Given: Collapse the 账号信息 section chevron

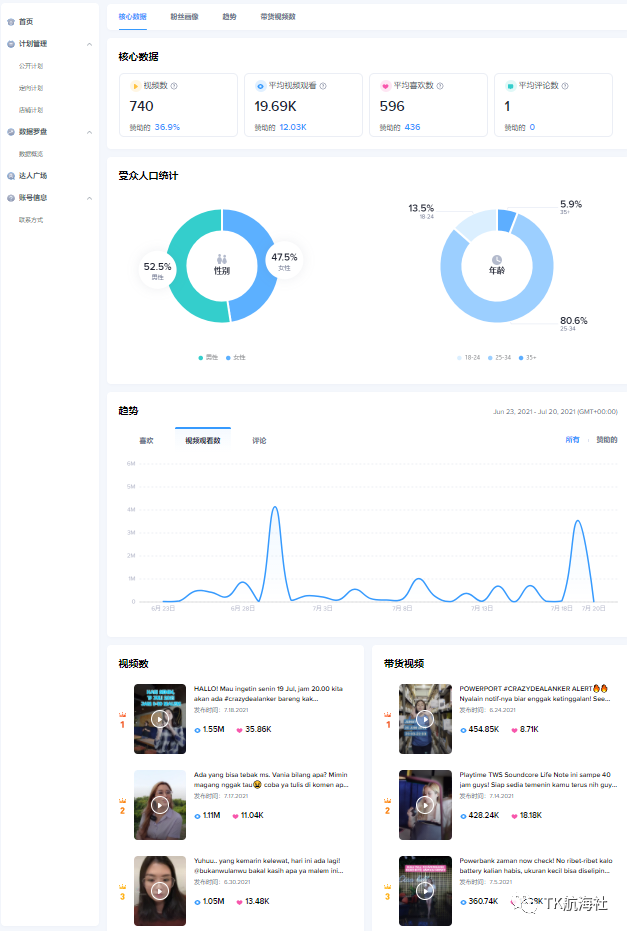Looking at the screenshot, I should [x=89, y=198].
